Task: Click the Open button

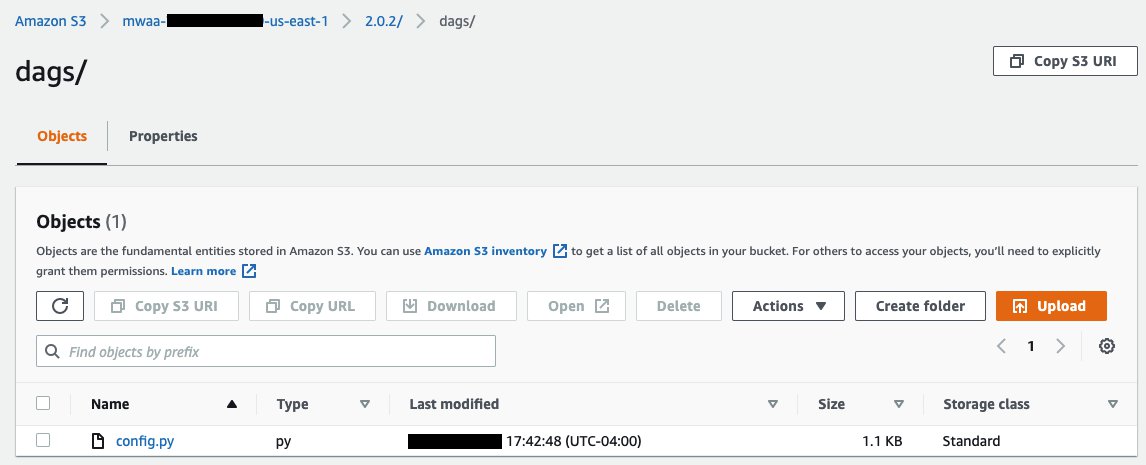Action: click(x=577, y=306)
